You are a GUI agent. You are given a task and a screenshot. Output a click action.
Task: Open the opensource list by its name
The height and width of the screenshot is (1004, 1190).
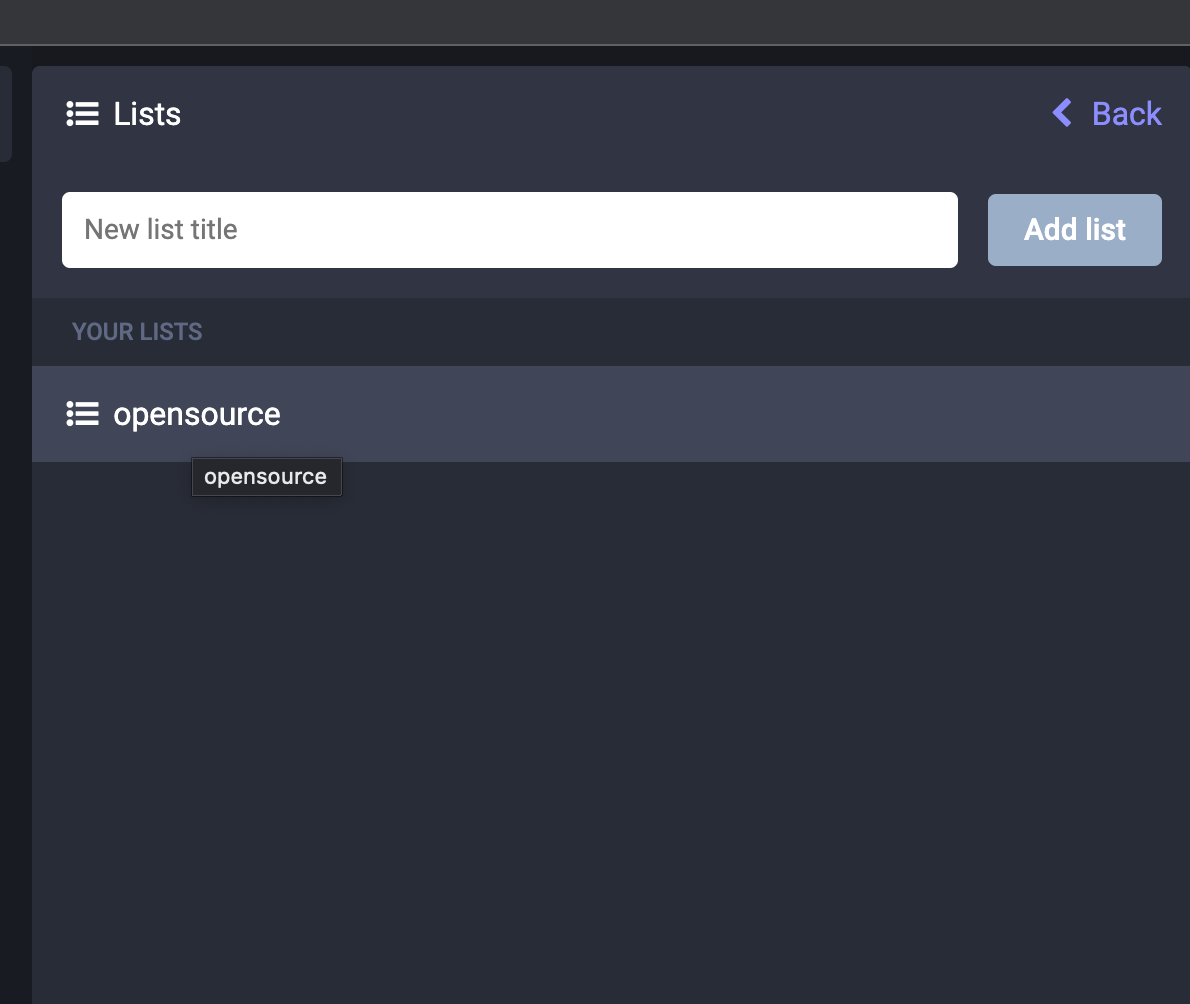click(x=197, y=414)
